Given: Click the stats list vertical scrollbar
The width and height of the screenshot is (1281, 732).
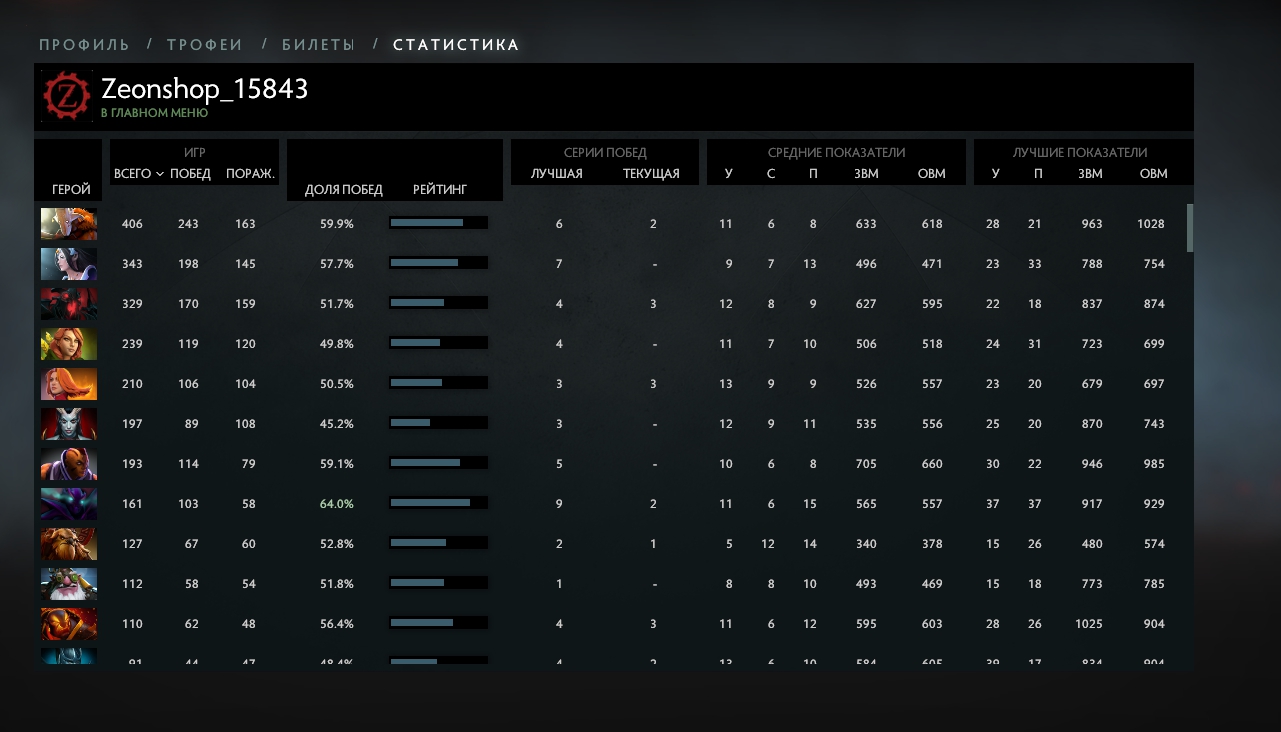Looking at the screenshot, I should pos(1190,228).
